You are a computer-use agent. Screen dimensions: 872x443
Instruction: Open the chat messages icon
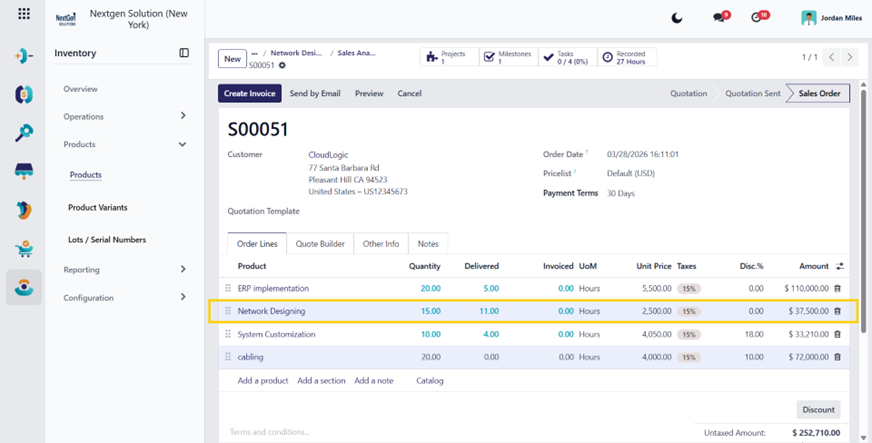point(719,18)
